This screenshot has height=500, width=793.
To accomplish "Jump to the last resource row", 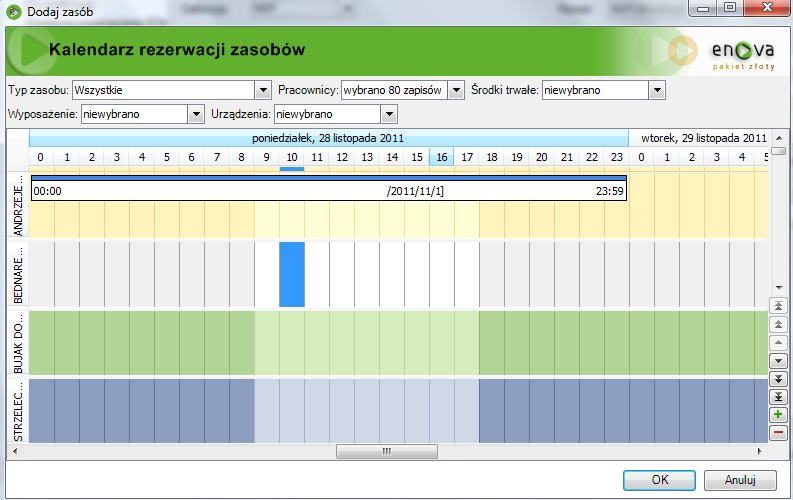I will (778, 397).
